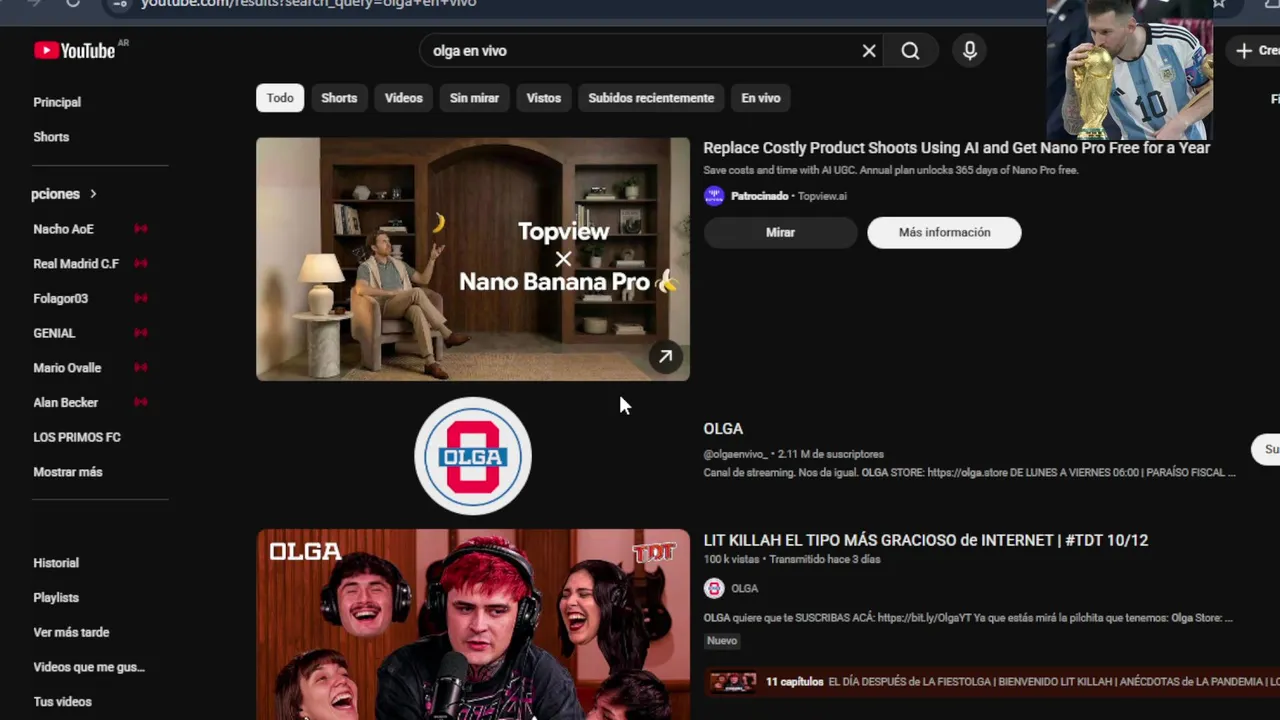Open the OLGA channel round logo
The image size is (1280, 720).
473,456
